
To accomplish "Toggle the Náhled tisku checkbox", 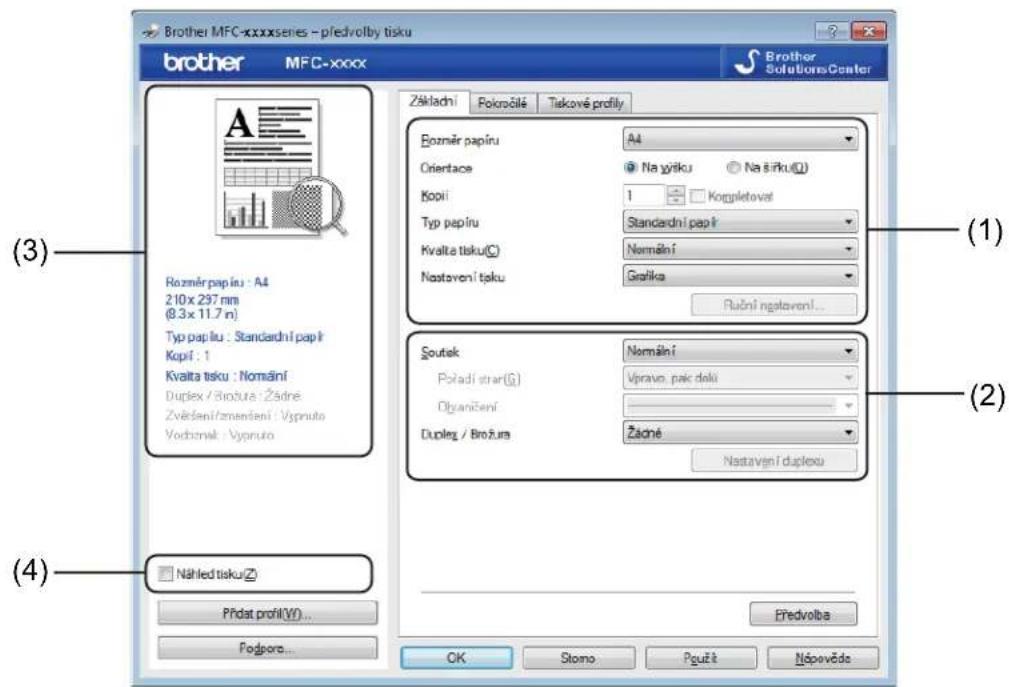I will [166, 573].
